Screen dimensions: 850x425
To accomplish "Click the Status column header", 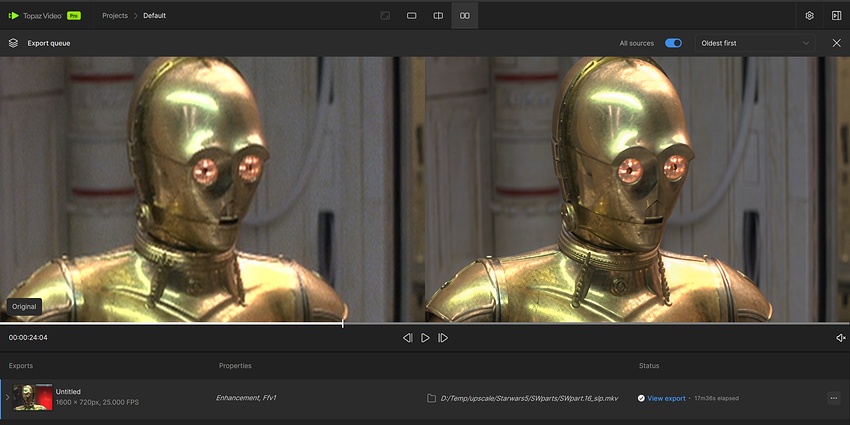I will [x=649, y=366].
